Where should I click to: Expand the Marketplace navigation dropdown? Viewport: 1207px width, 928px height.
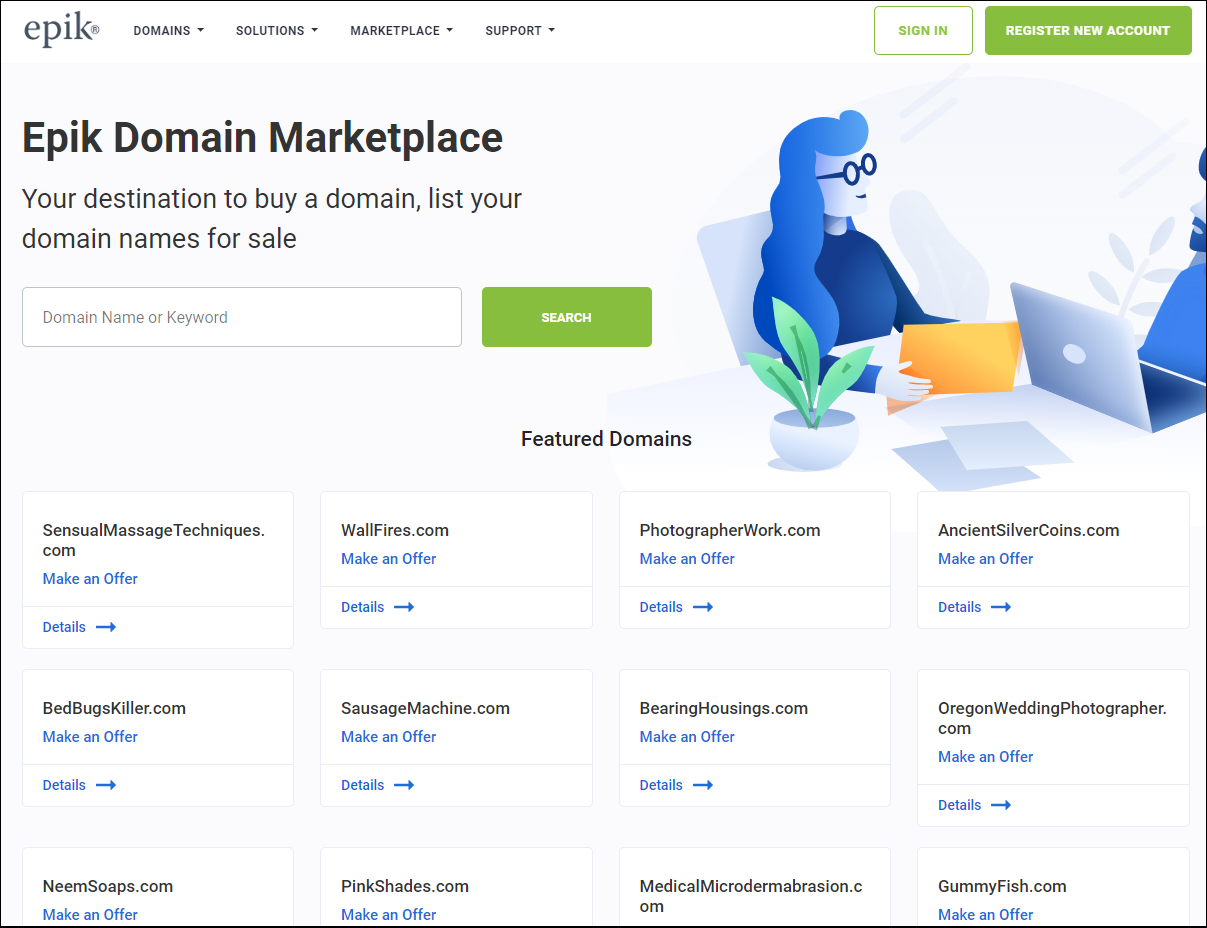401,31
